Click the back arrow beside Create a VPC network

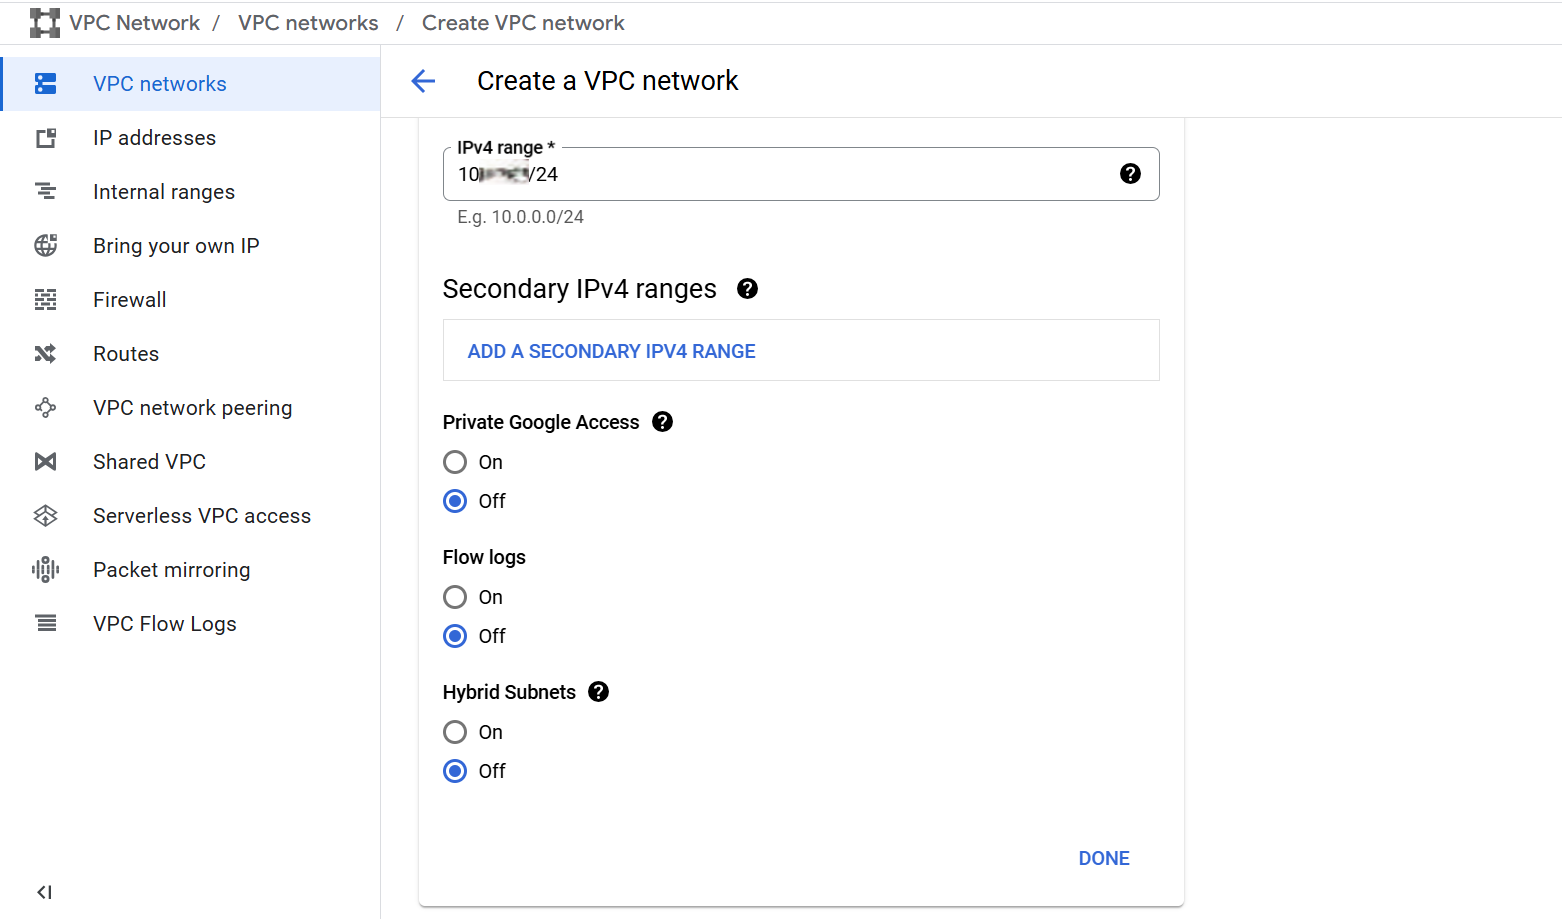pyautogui.click(x=423, y=81)
